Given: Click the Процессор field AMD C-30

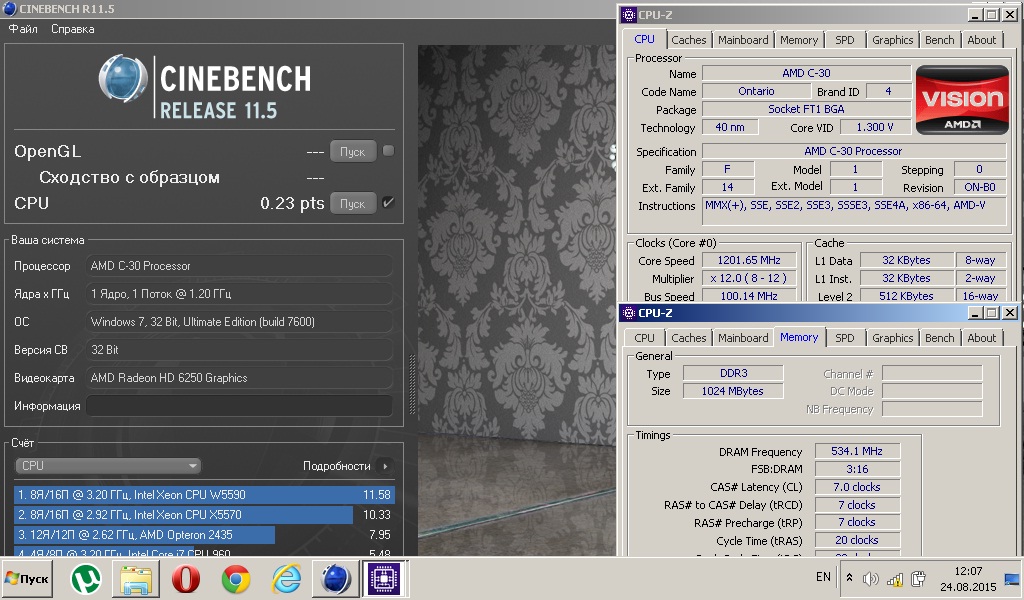Looking at the screenshot, I should pos(239,266).
